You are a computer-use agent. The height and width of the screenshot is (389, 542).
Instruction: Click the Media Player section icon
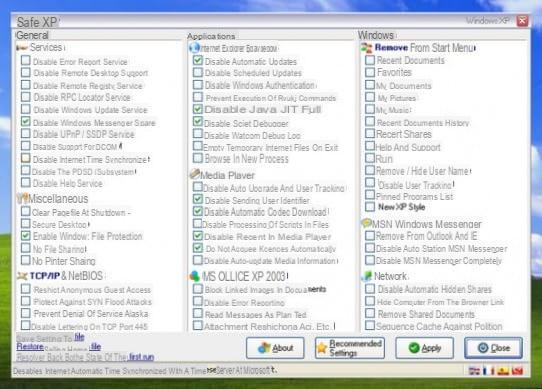tap(195, 174)
